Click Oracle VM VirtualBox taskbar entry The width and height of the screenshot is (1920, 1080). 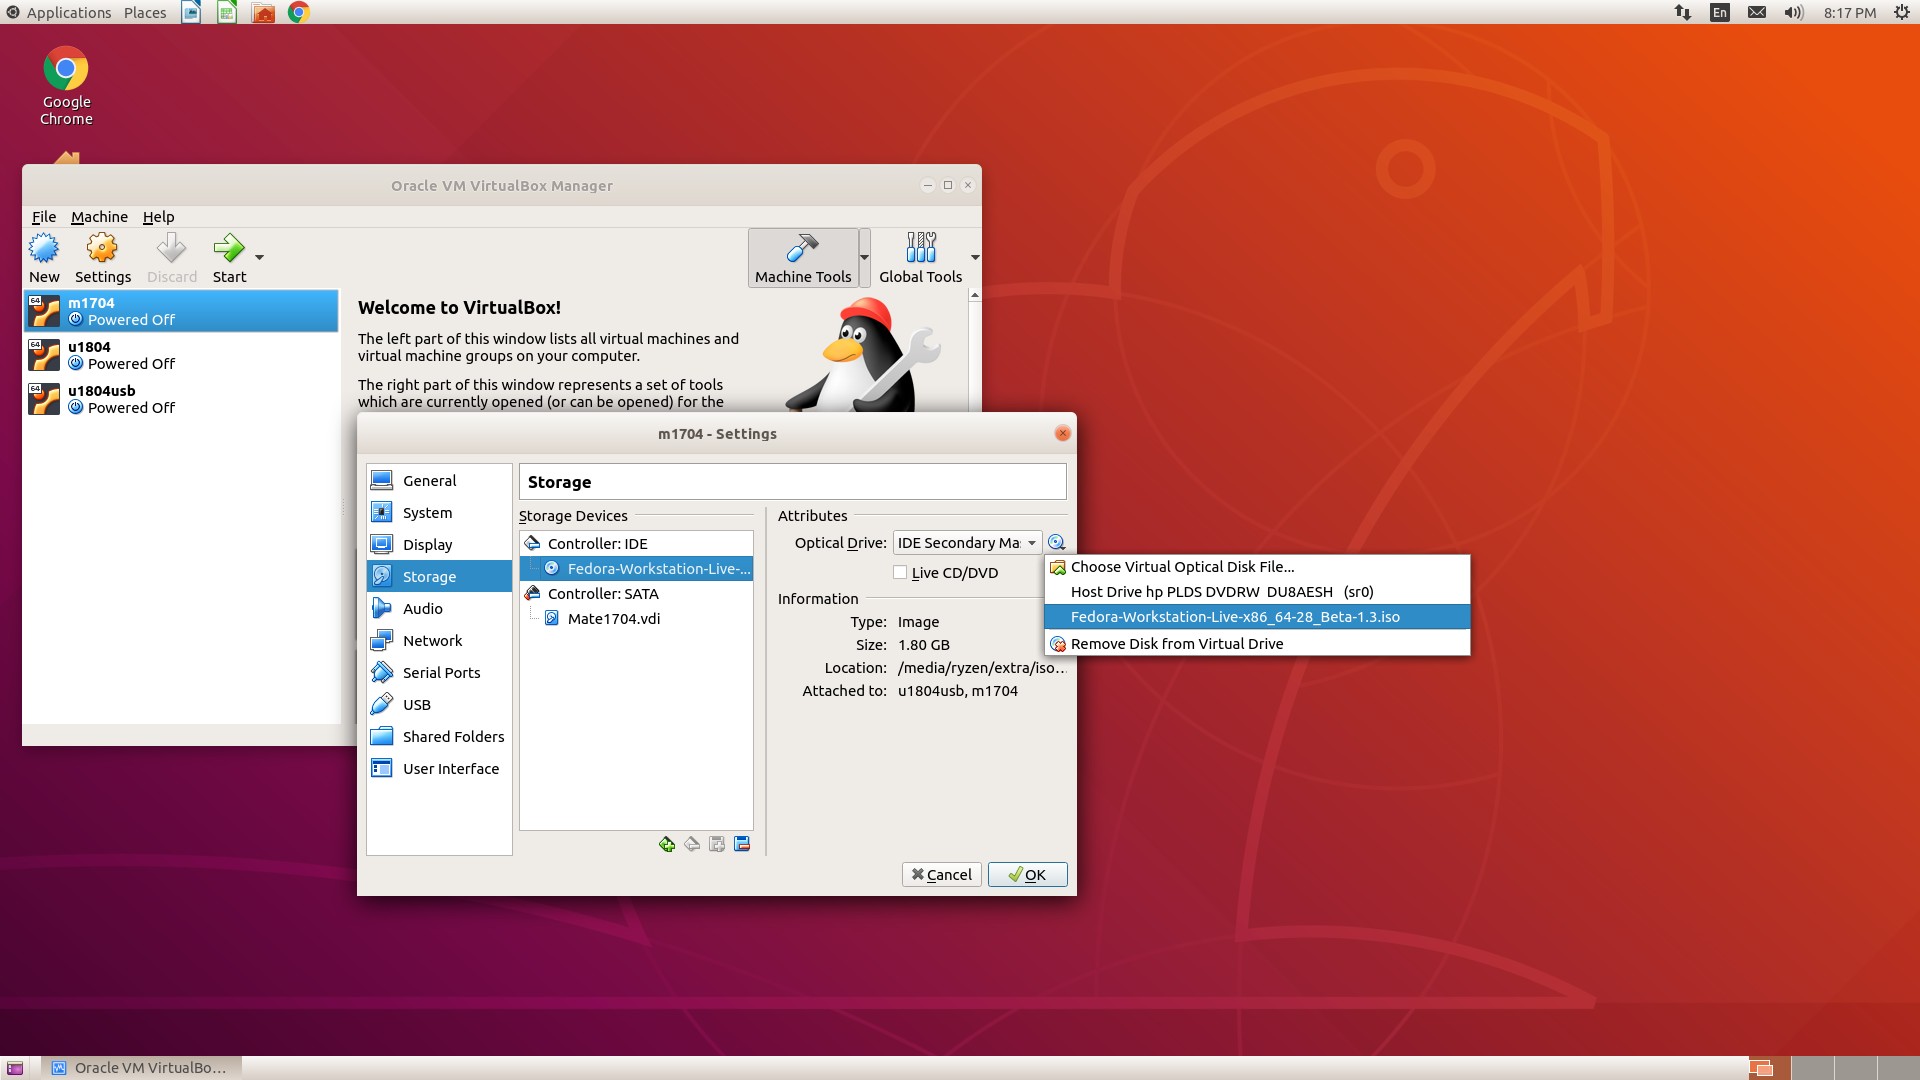click(x=140, y=1068)
